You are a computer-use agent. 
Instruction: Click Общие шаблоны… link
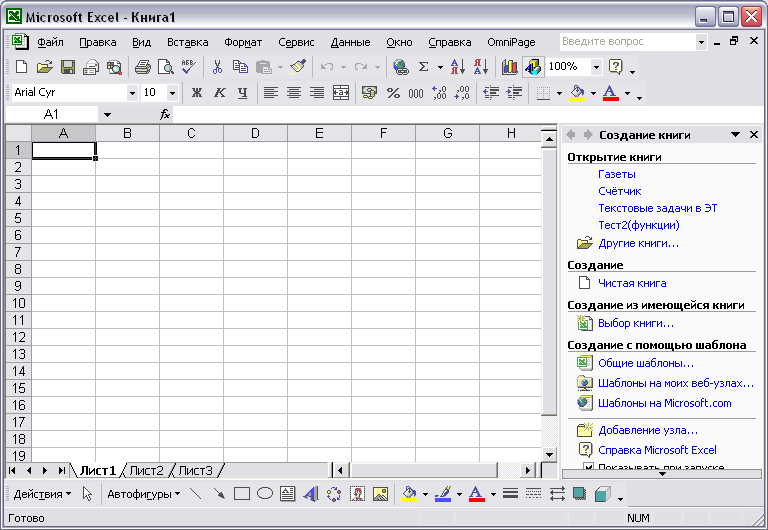pos(646,363)
